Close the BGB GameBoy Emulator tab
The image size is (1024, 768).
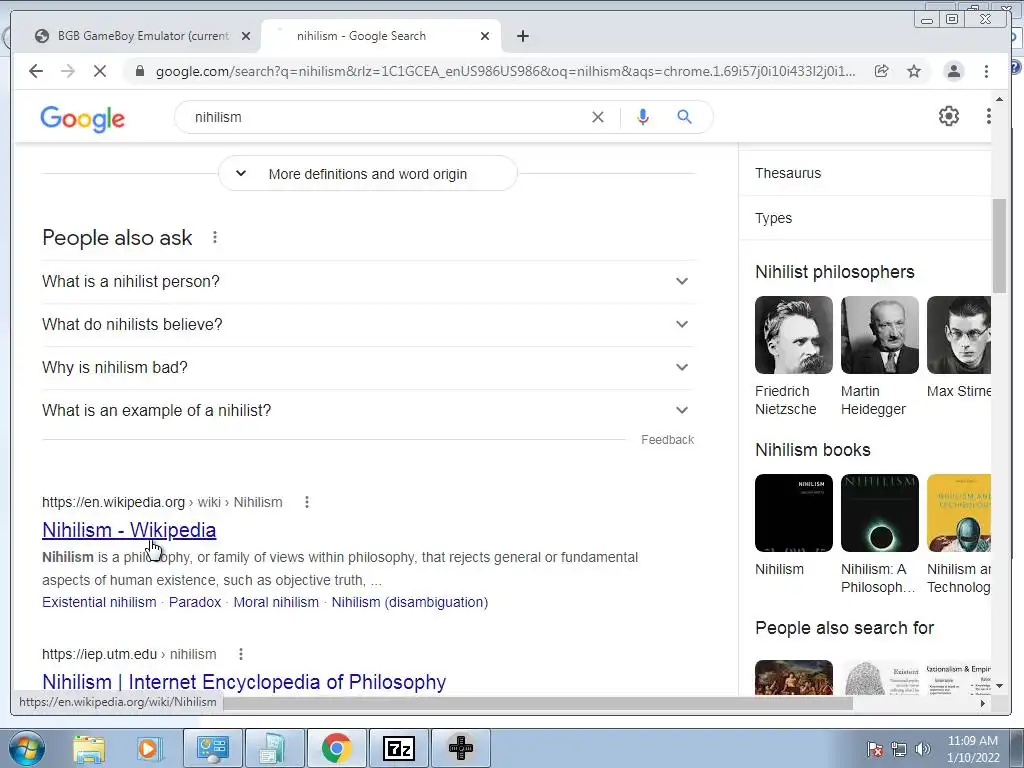tap(246, 36)
